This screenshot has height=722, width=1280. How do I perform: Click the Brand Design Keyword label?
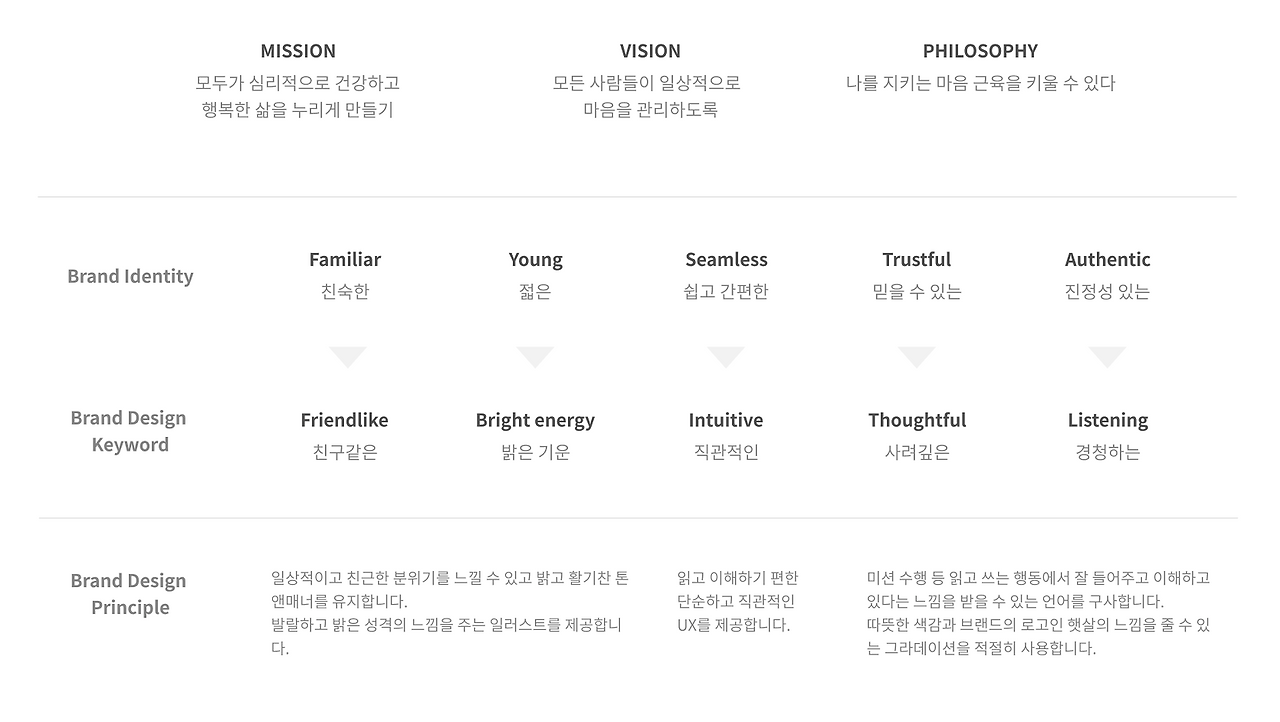(x=129, y=431)
